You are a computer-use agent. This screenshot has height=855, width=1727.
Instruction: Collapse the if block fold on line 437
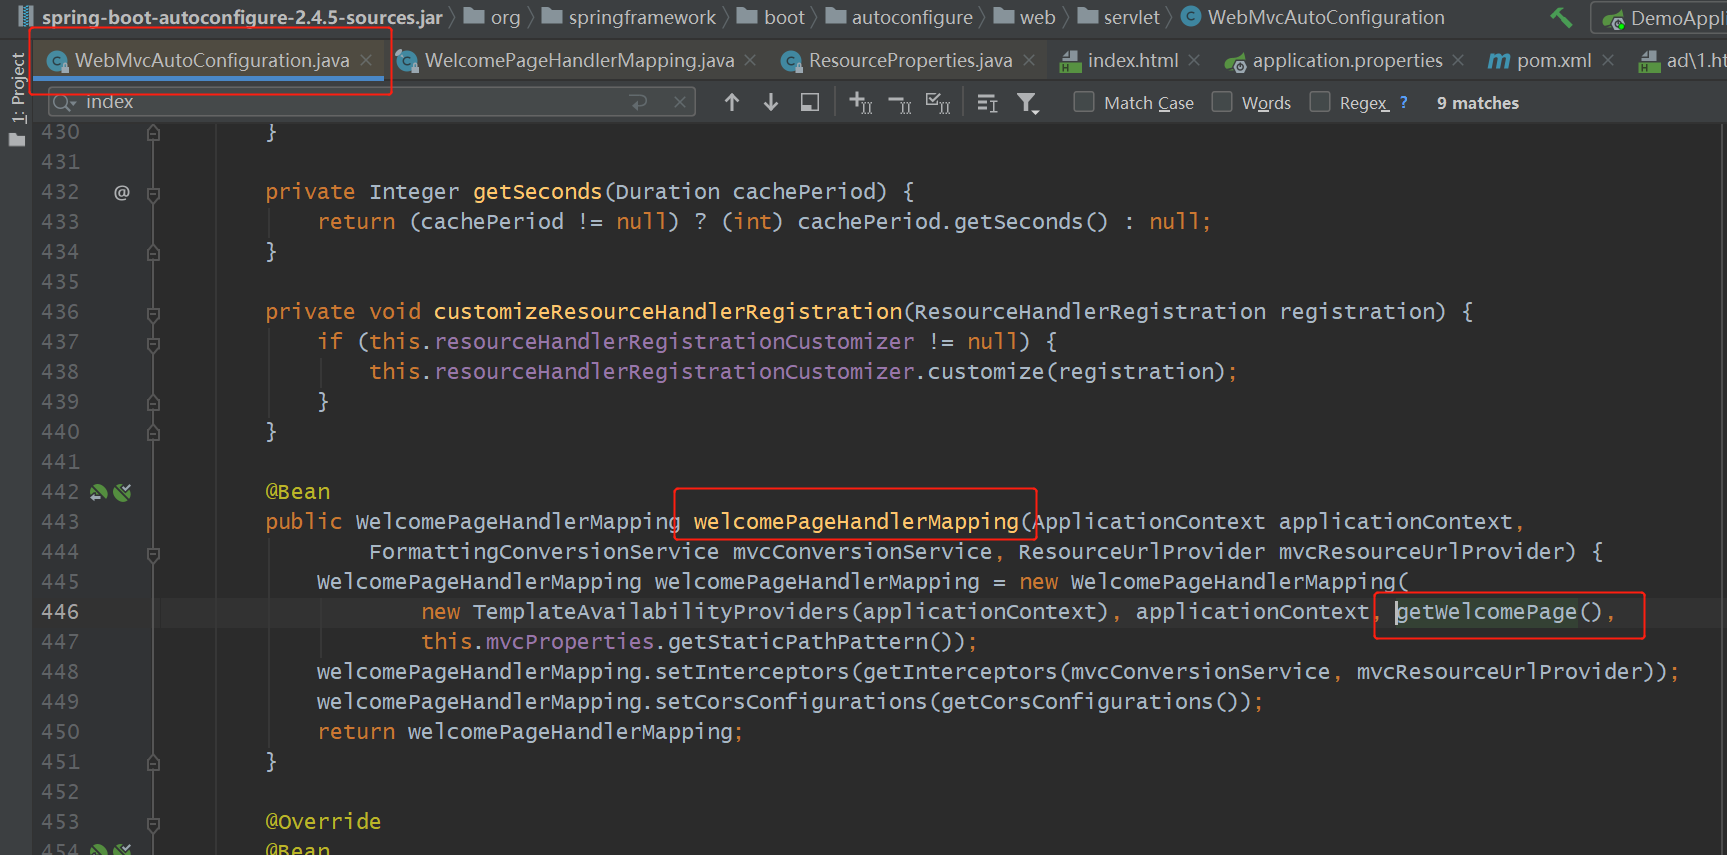(x=153, y=343)
